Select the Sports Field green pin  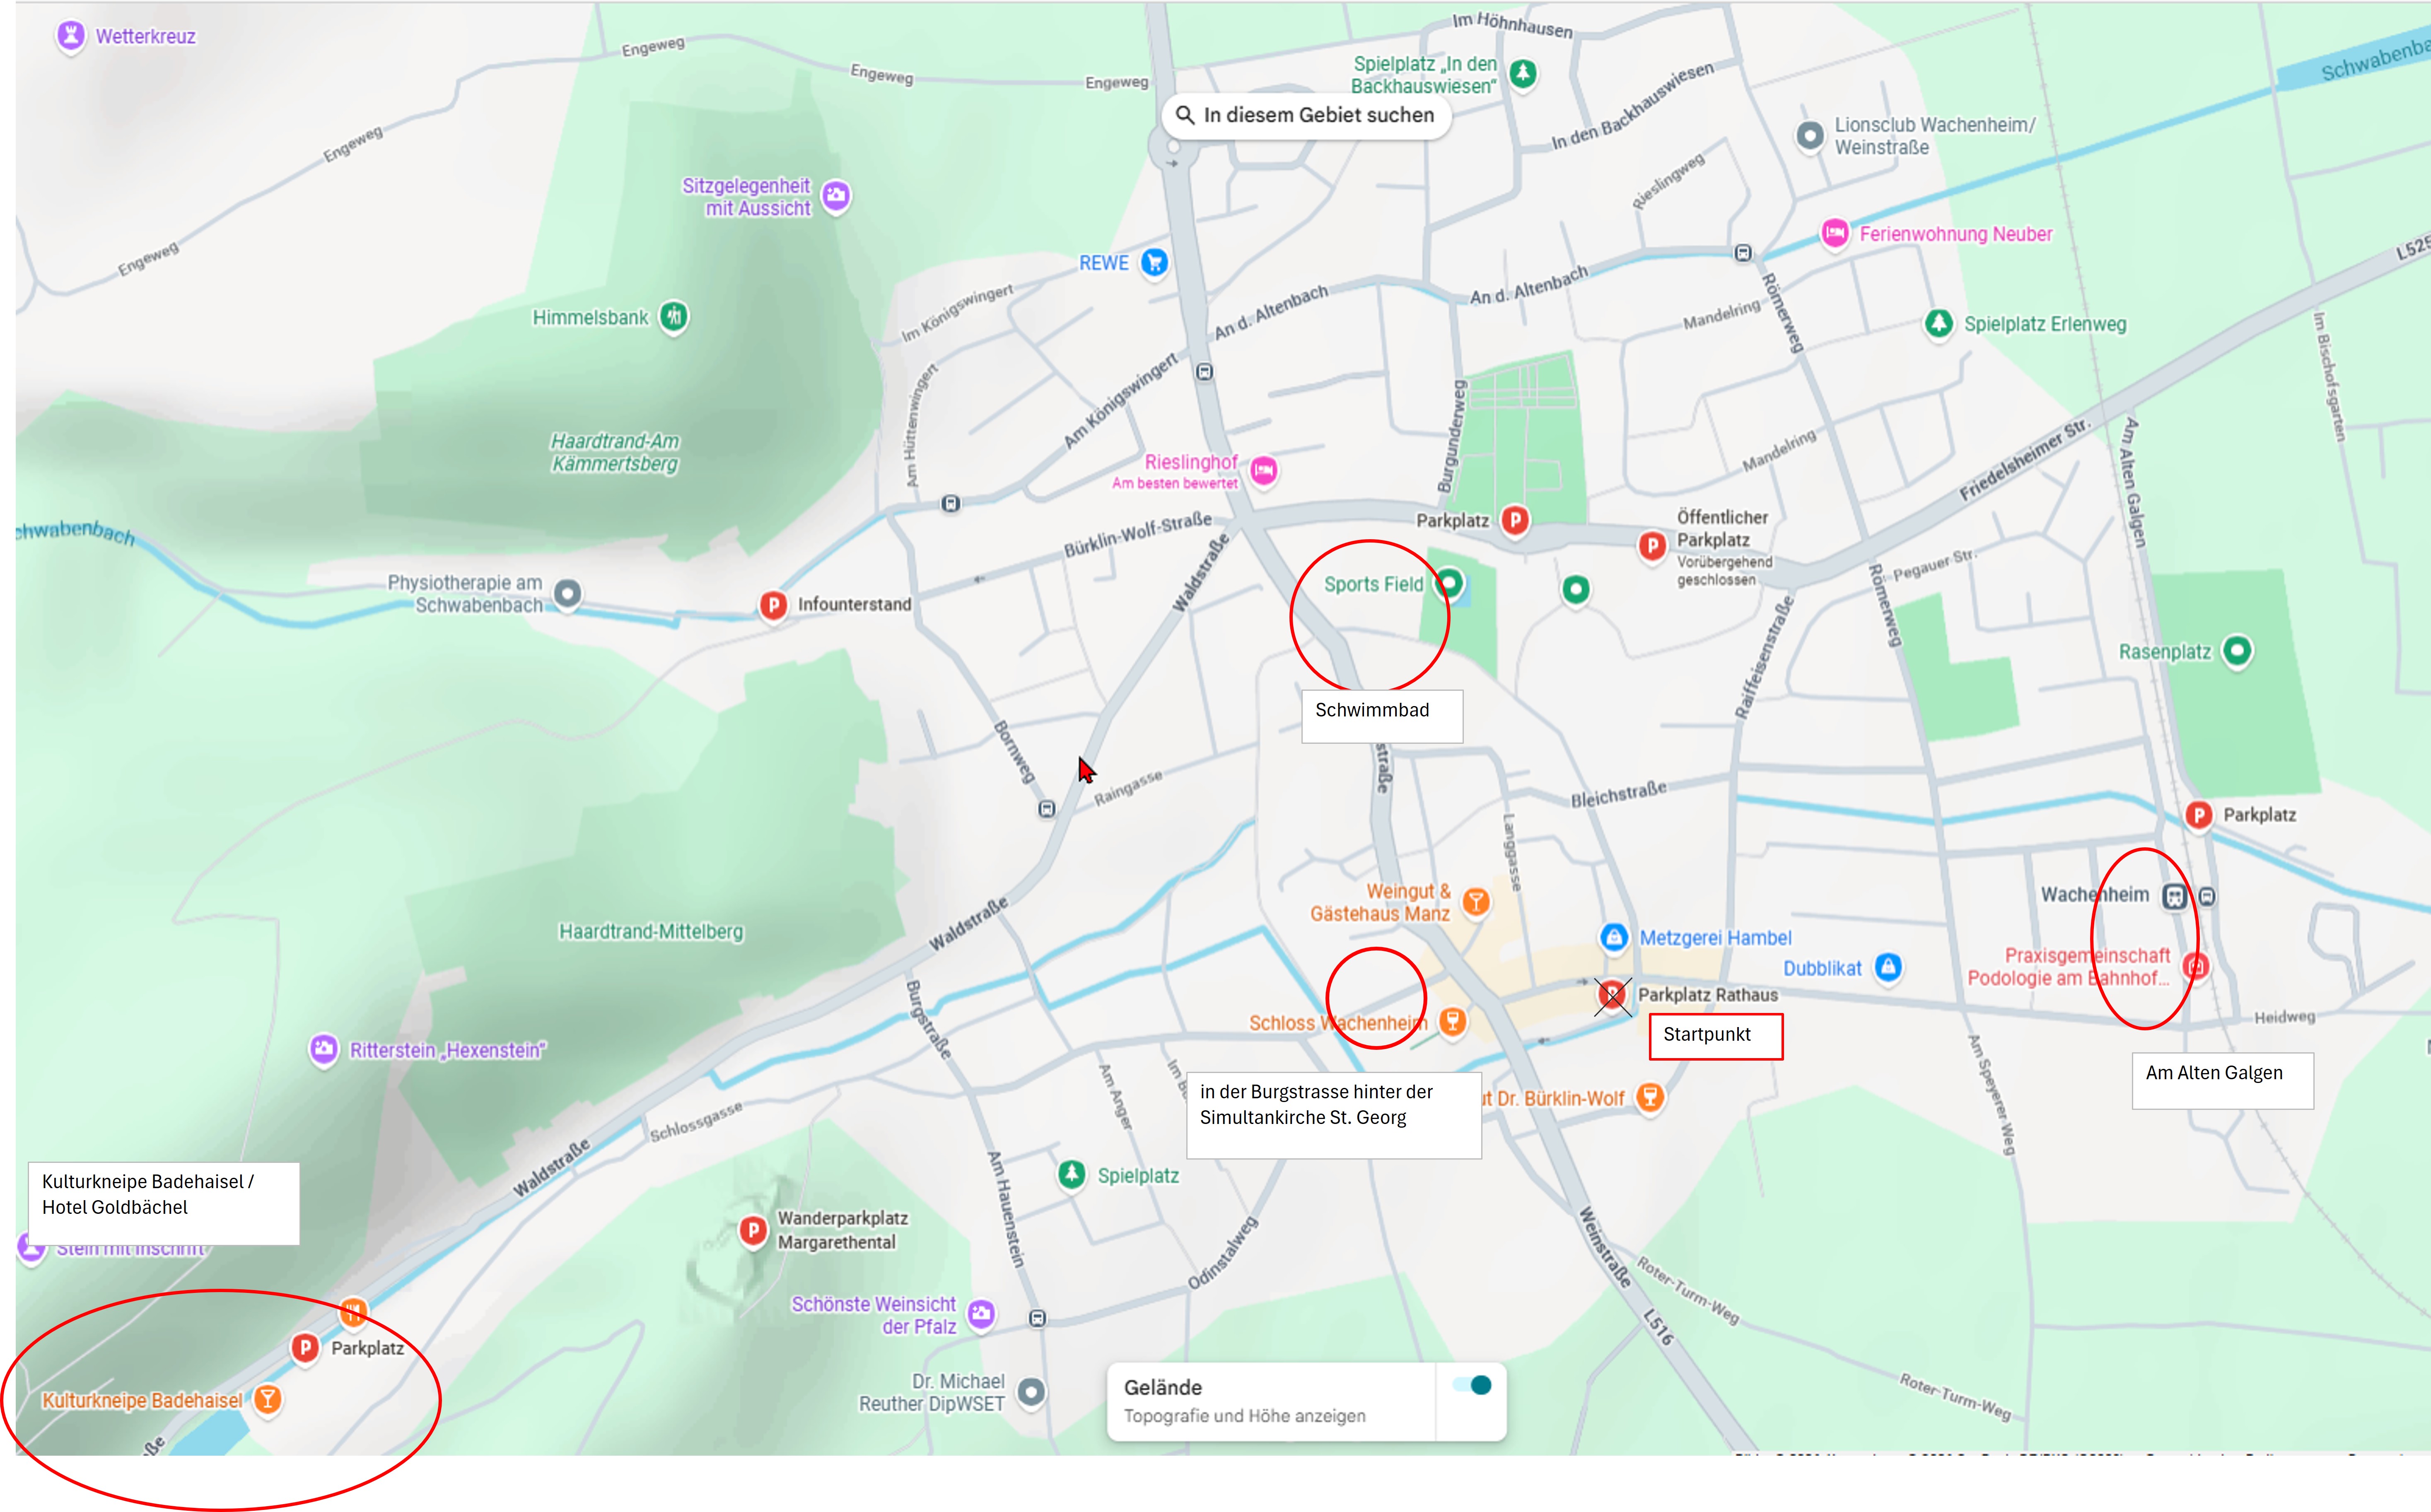click(x=1449, y=583)
